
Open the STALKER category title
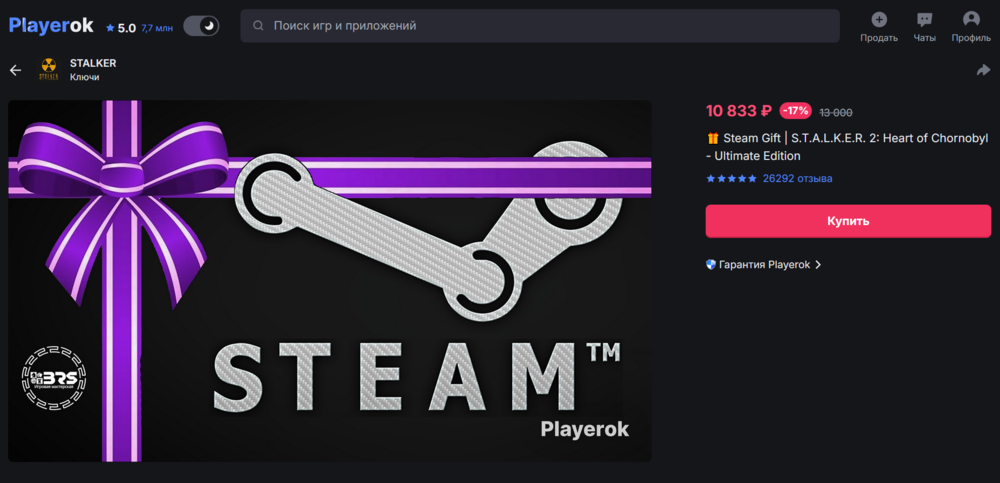click(93, 63)
